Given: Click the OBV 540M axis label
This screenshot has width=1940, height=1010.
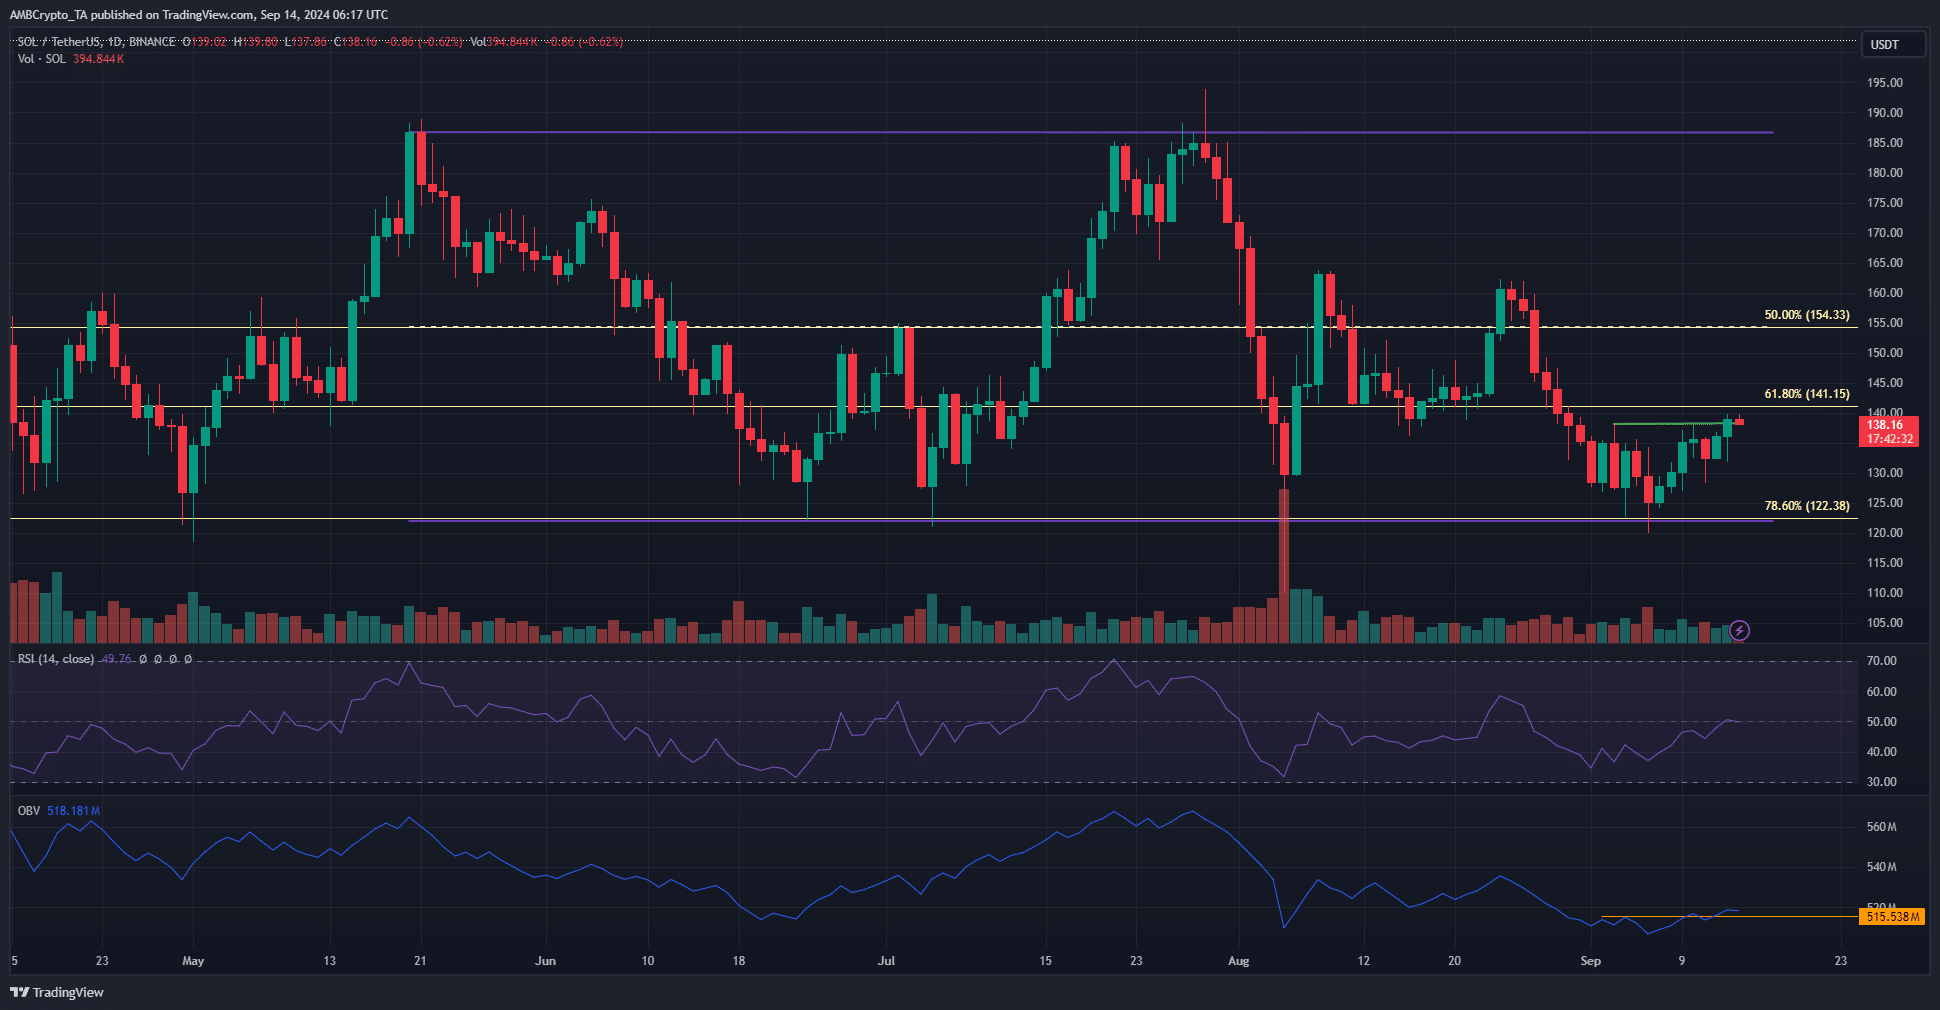Looking at the screenshot, I should tap(1882, 867).
